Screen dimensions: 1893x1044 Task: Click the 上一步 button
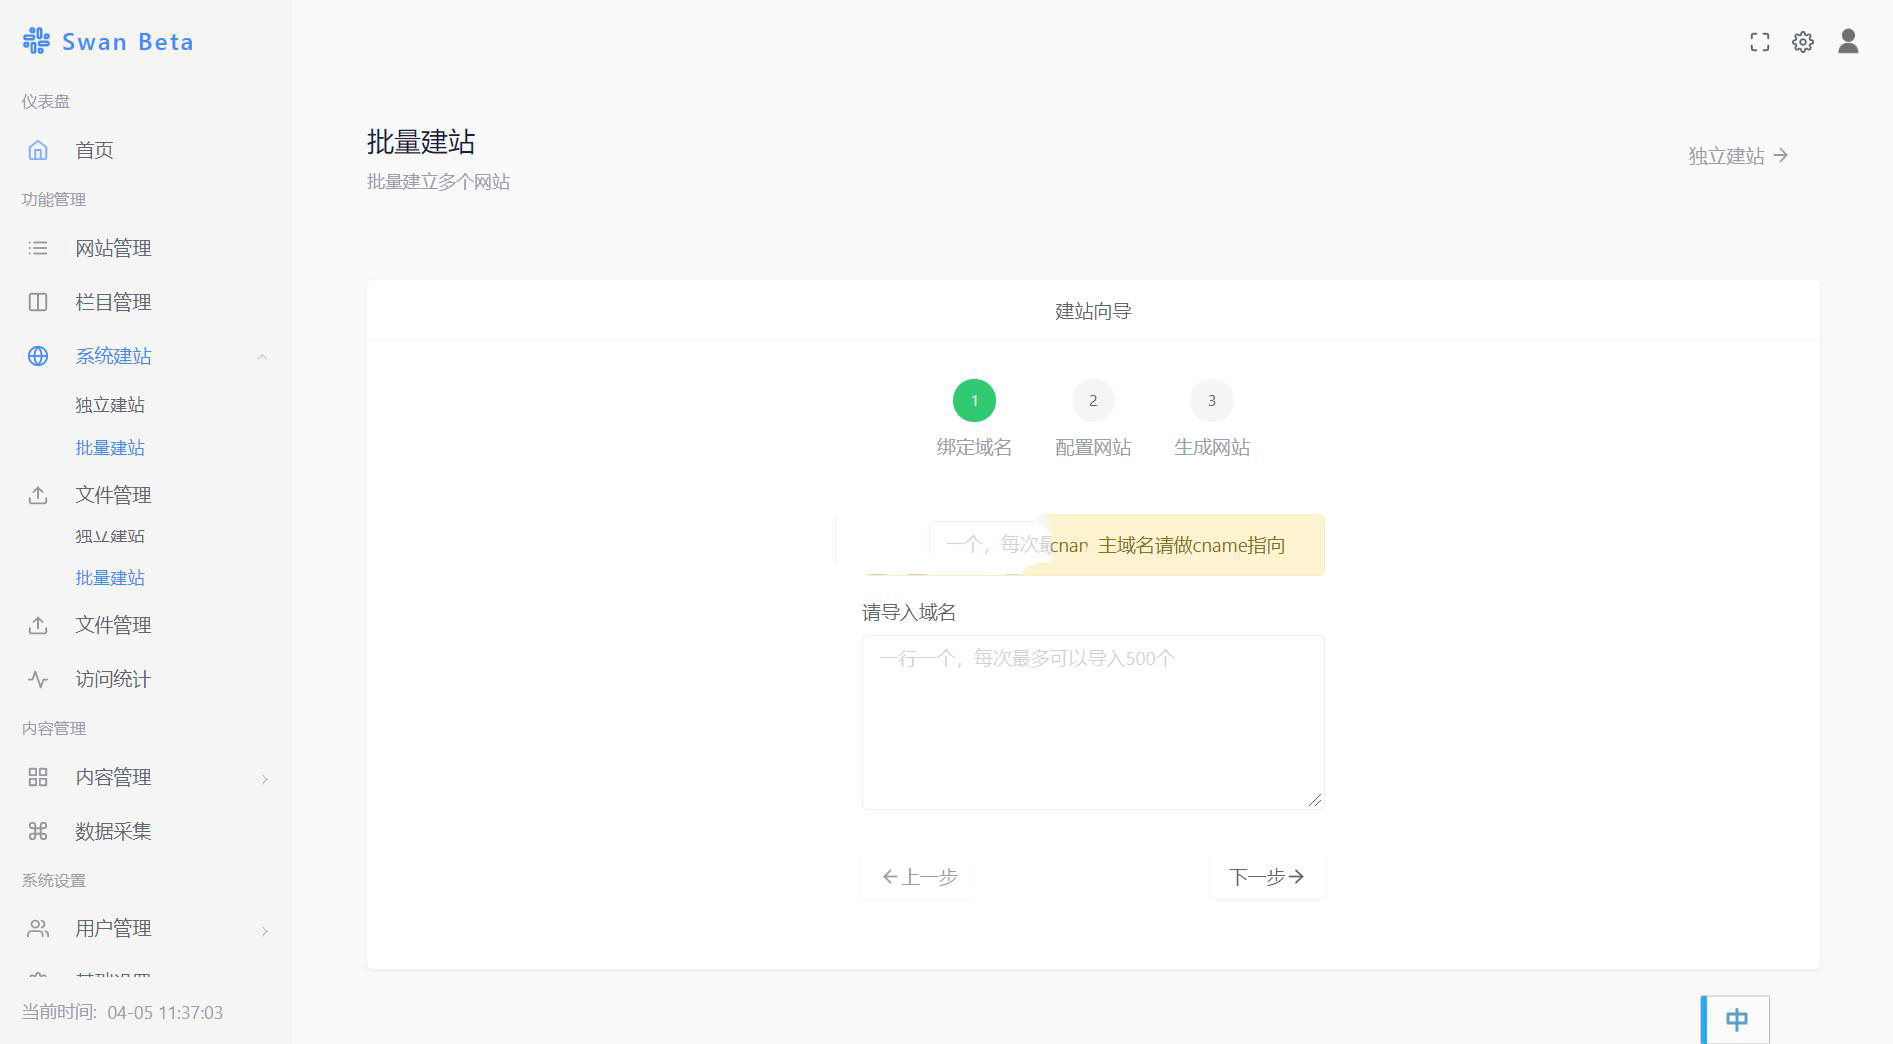tap(919, 877)
